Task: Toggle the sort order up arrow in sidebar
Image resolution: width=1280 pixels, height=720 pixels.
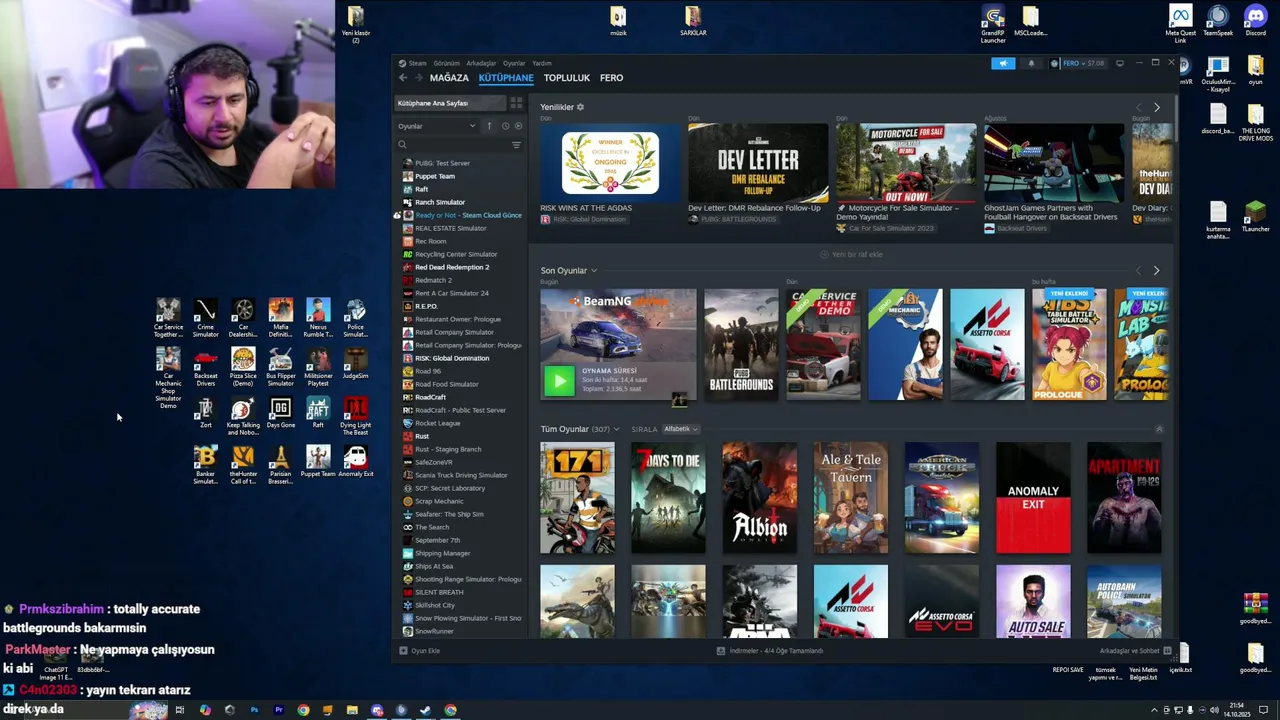Action: pyautogui.click(x=489, y=126)
